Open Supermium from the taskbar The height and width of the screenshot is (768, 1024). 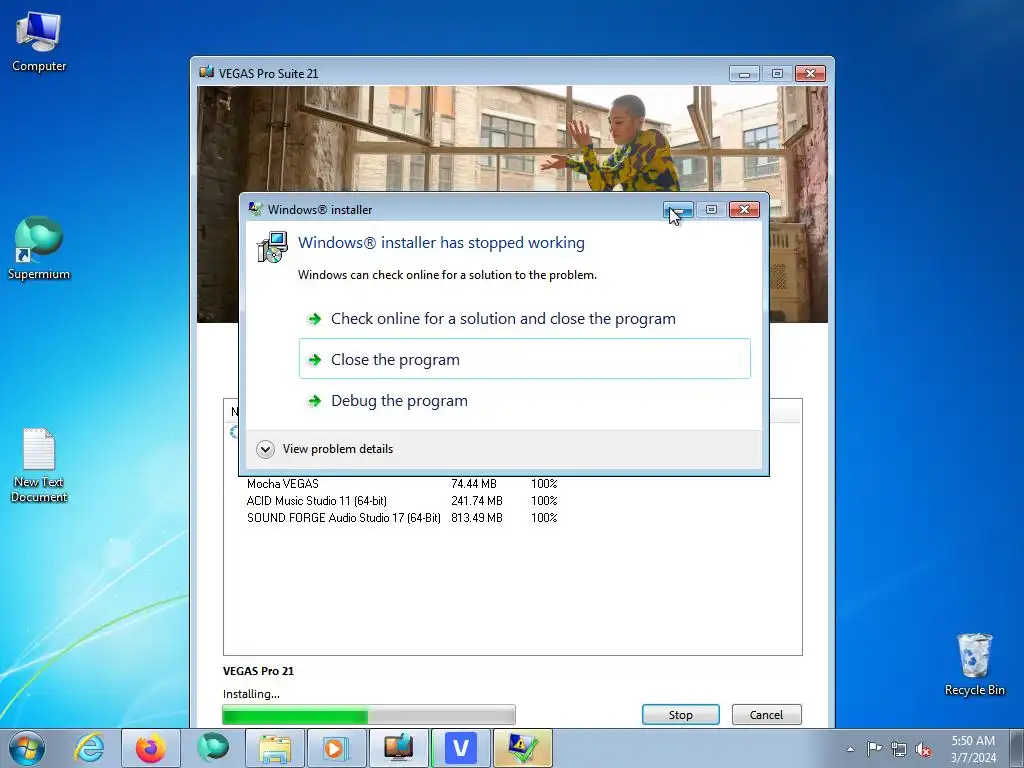point(213,748)
